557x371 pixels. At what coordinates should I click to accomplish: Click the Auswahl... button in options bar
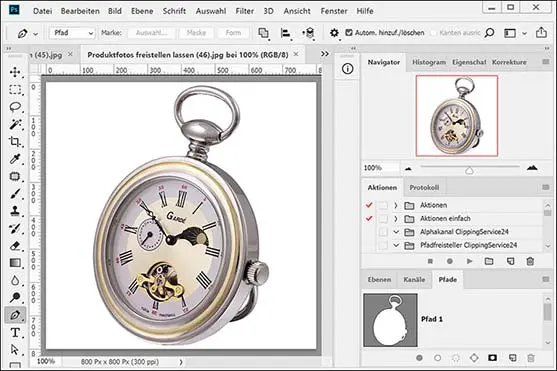coord(152,33)
